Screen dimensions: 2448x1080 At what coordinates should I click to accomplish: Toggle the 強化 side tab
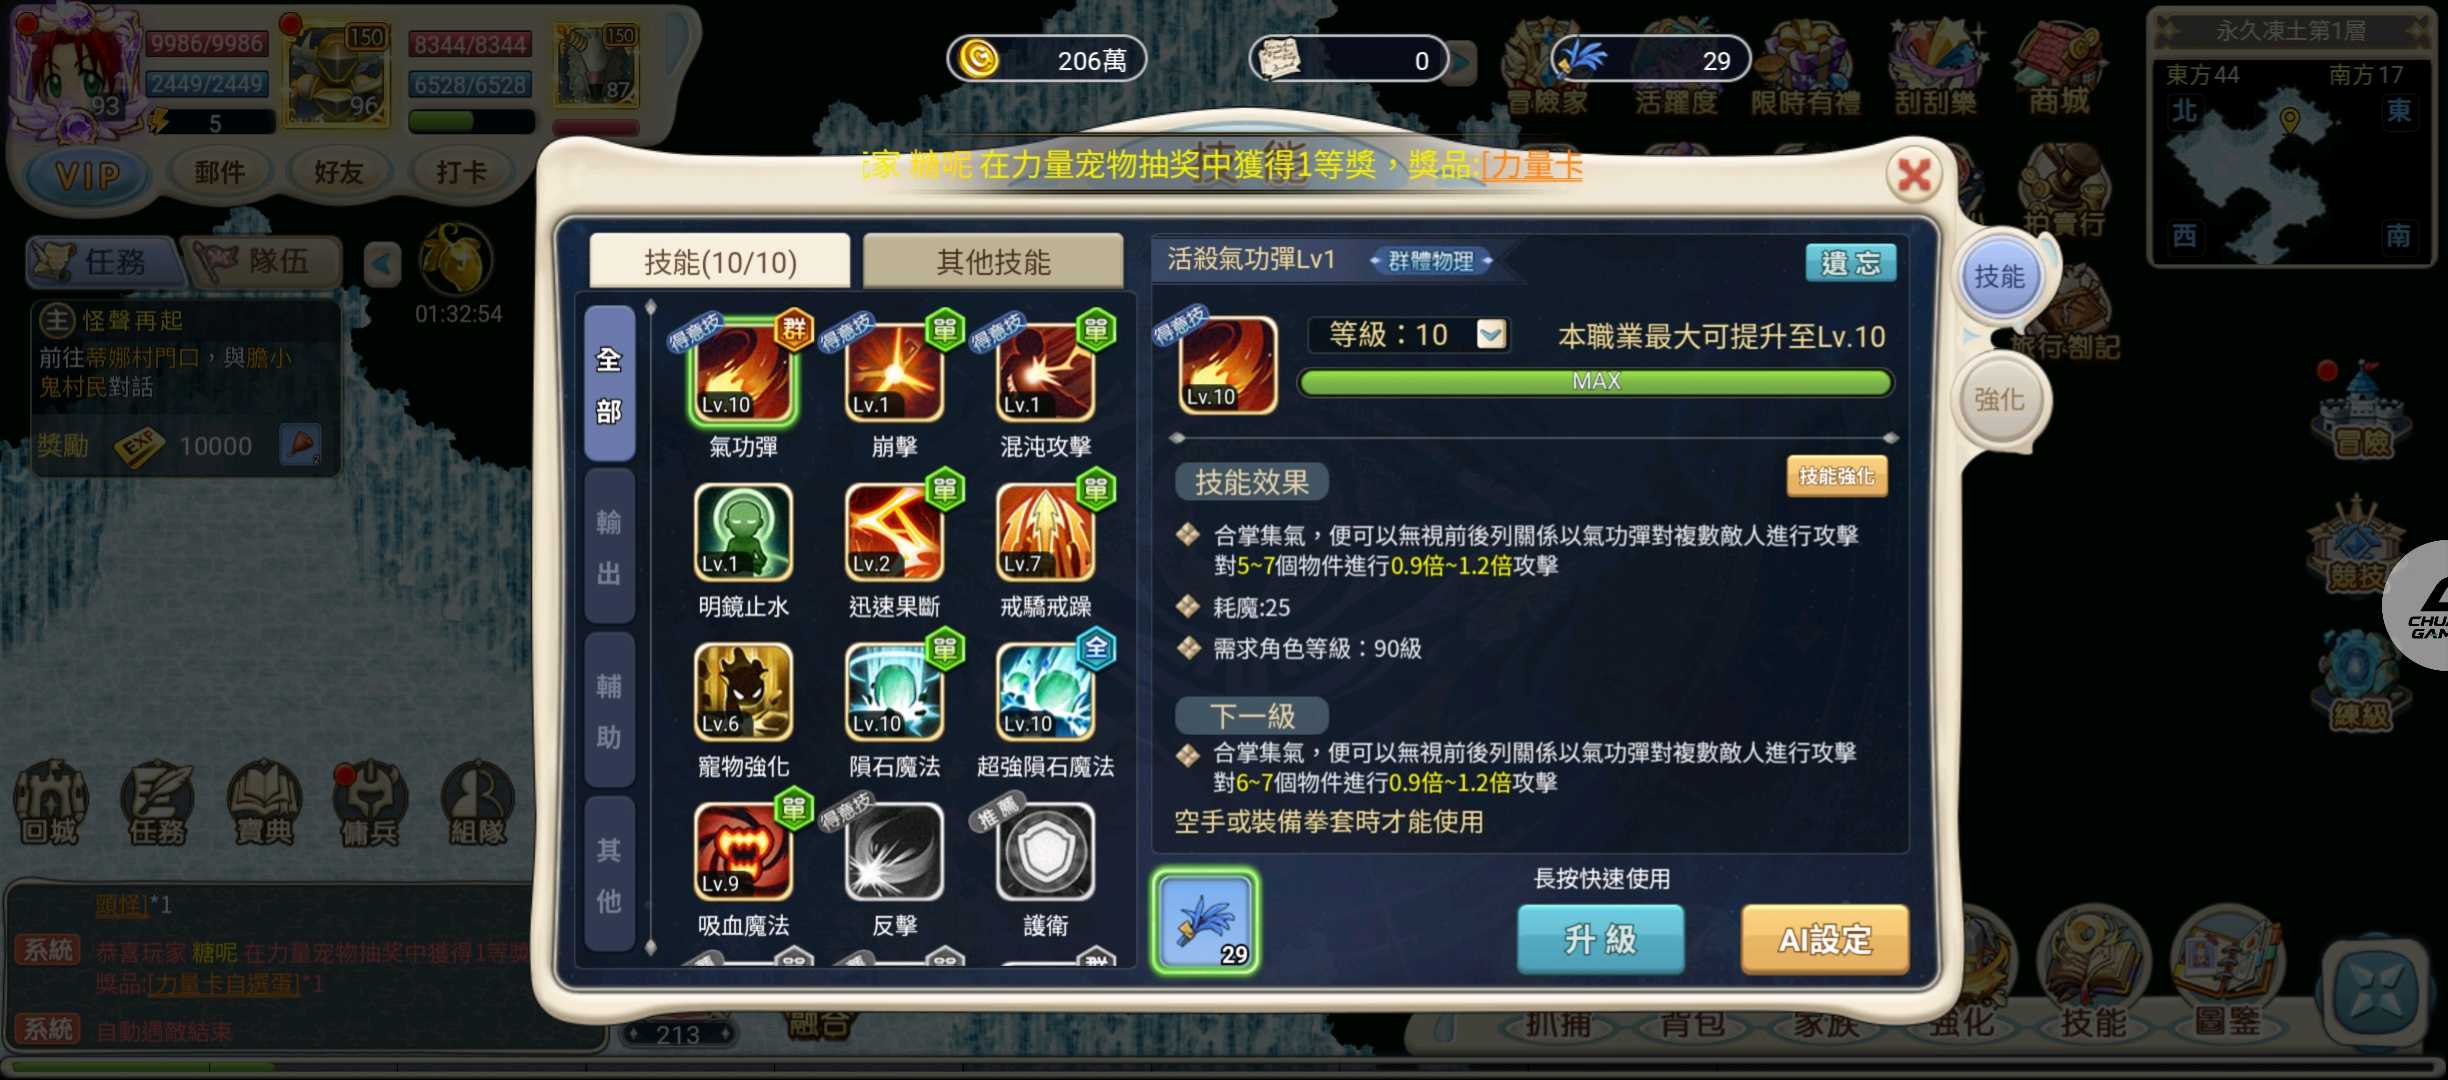pos(1999,400)
